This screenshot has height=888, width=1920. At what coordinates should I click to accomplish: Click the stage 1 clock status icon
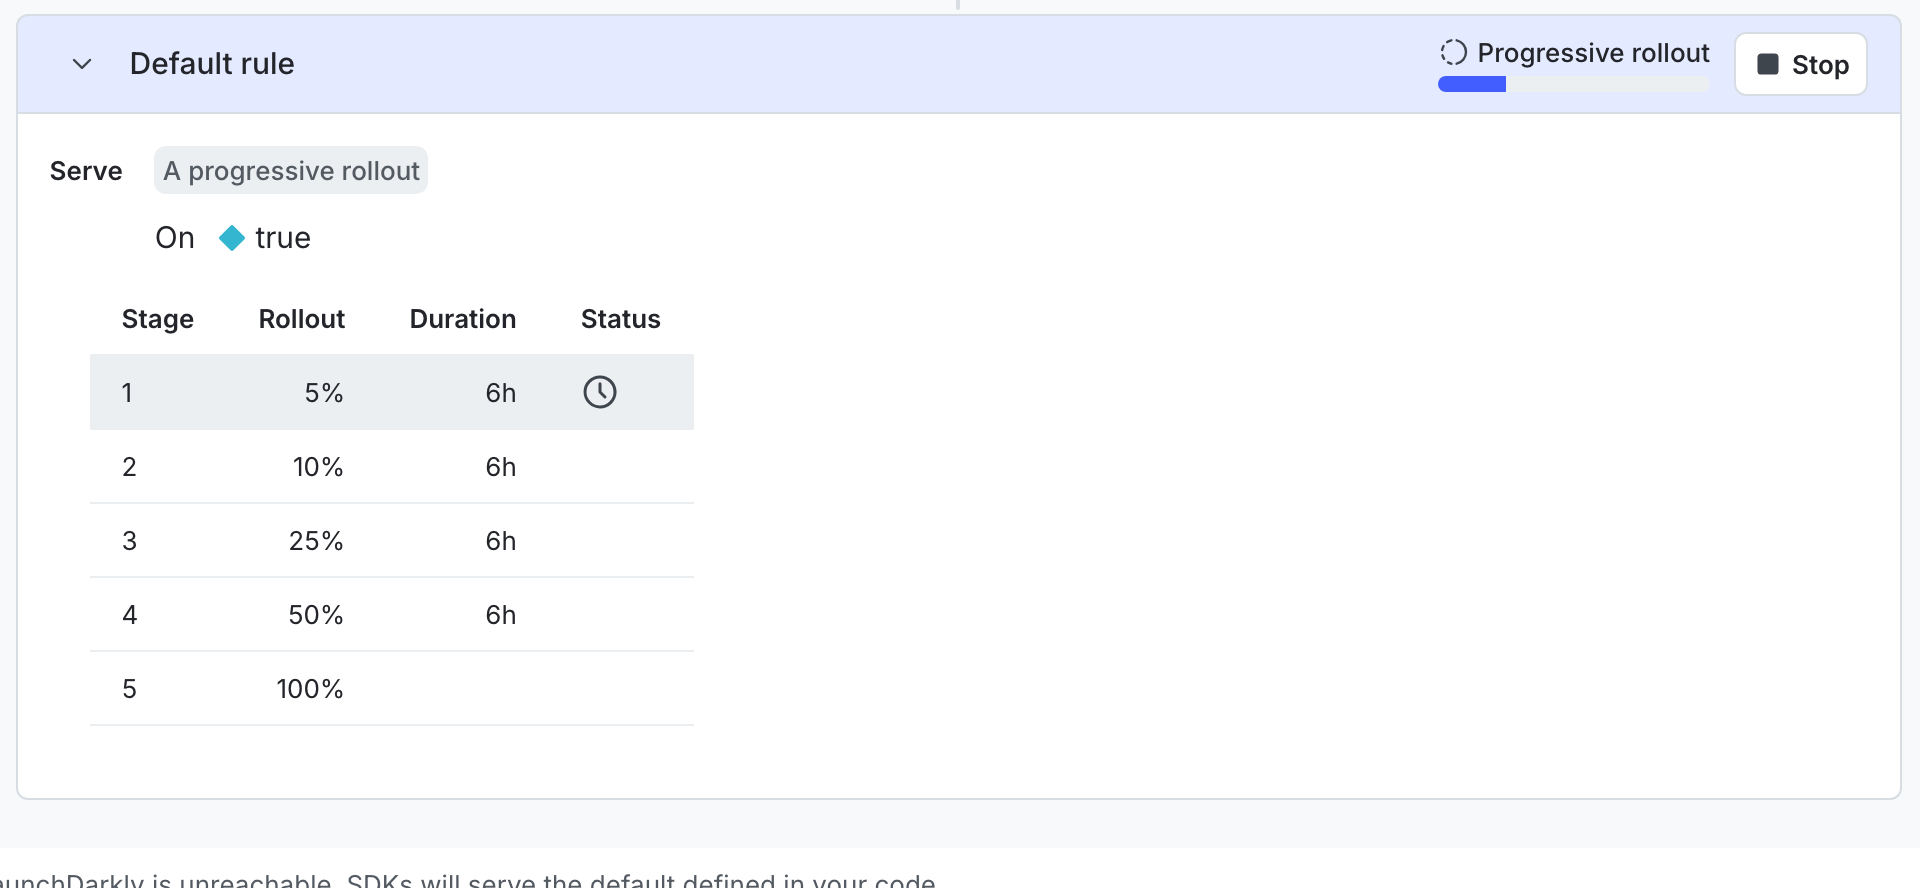(600, 392)
